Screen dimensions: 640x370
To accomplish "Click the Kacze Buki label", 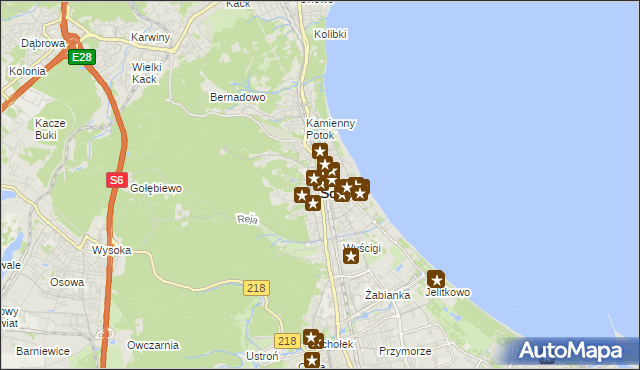I will pos(50,129).
